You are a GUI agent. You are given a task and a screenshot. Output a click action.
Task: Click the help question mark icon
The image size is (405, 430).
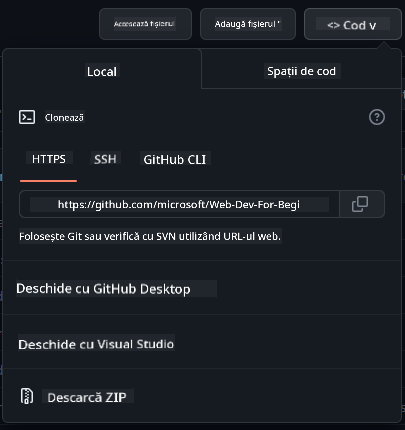click(x=377, y=117)
